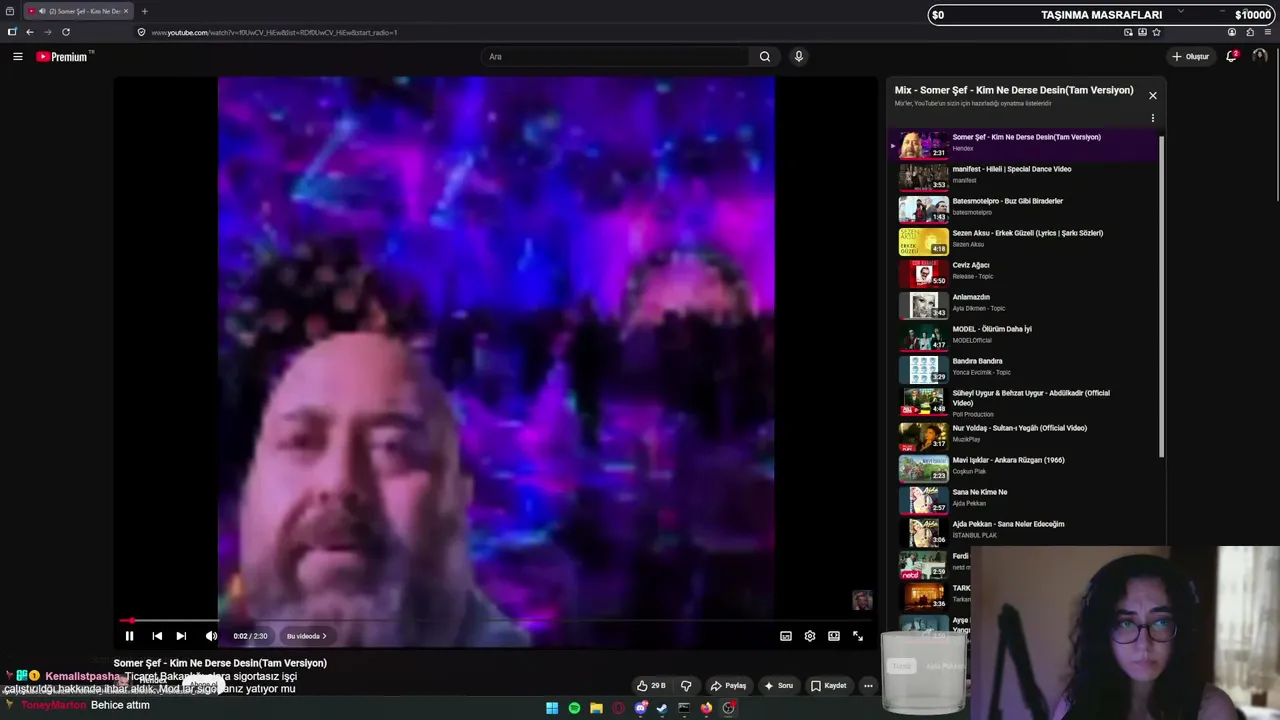Select 'Anlamazdın' by Ayla Dikmen
The height and width of the screenshot is (720, 1280).
pyautogui.click(x=1024, y=305)
